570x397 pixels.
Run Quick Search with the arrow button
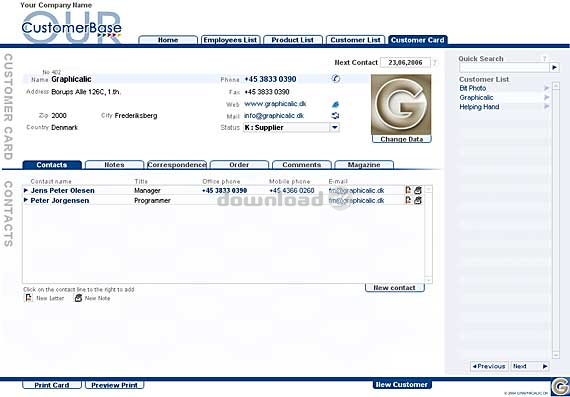(x=554, y=67)
